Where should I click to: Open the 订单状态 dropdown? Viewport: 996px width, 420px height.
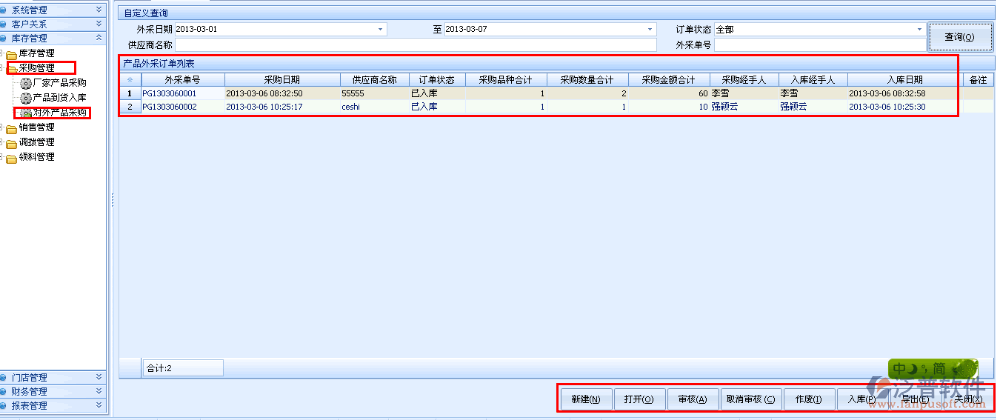(x=919, y=30)
